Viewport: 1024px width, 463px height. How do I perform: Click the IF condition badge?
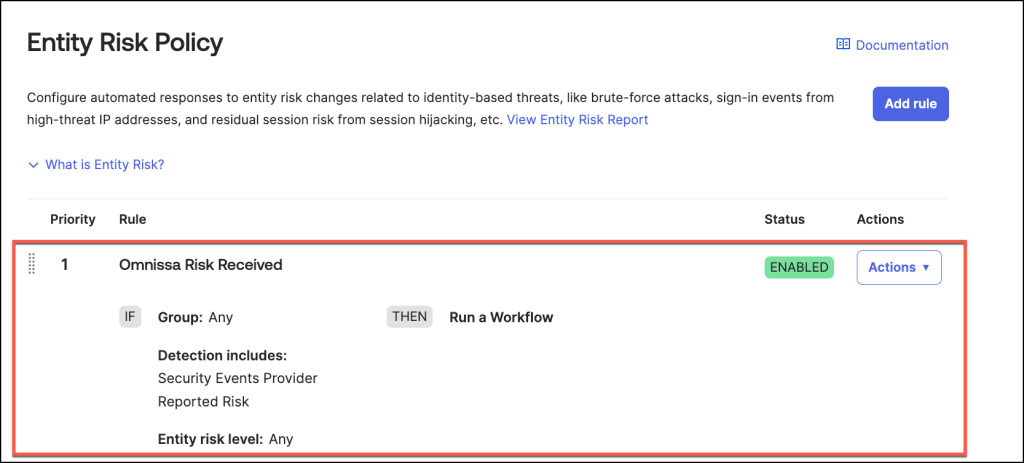coord(129,317)
